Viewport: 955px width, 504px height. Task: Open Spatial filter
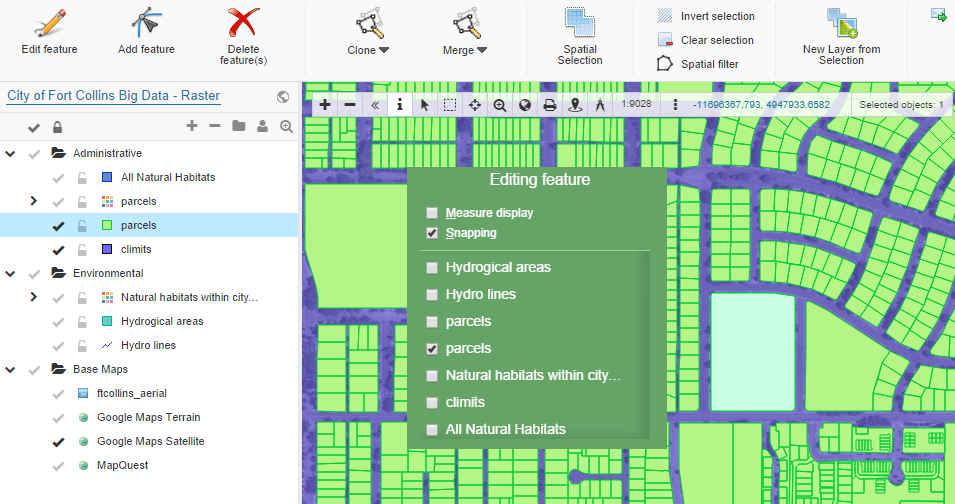point(698,64)
